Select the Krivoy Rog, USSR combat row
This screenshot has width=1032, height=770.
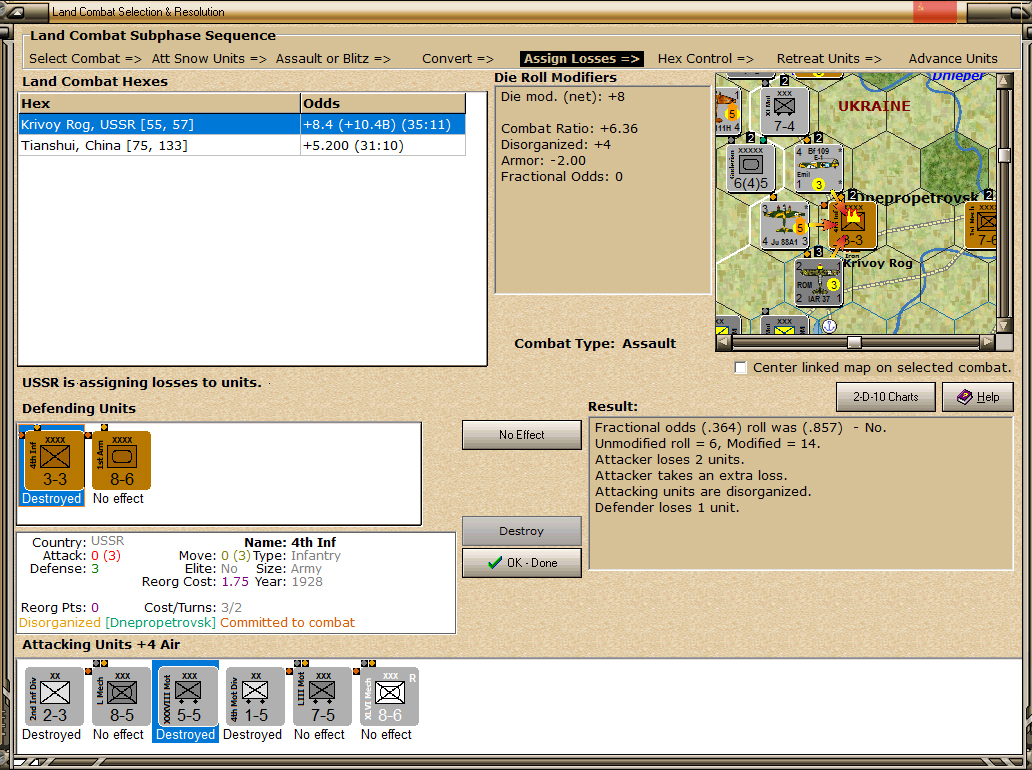coord(242,124)
